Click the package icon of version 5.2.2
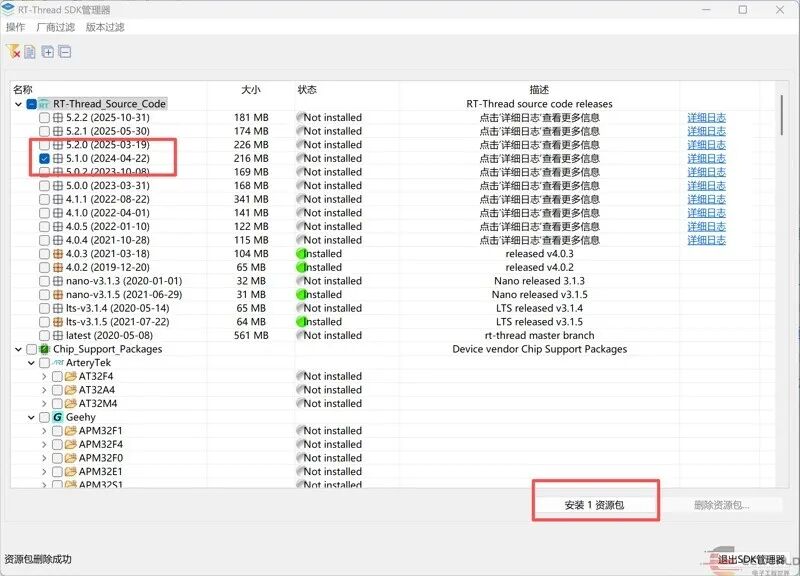 click(x=58, y=118)
